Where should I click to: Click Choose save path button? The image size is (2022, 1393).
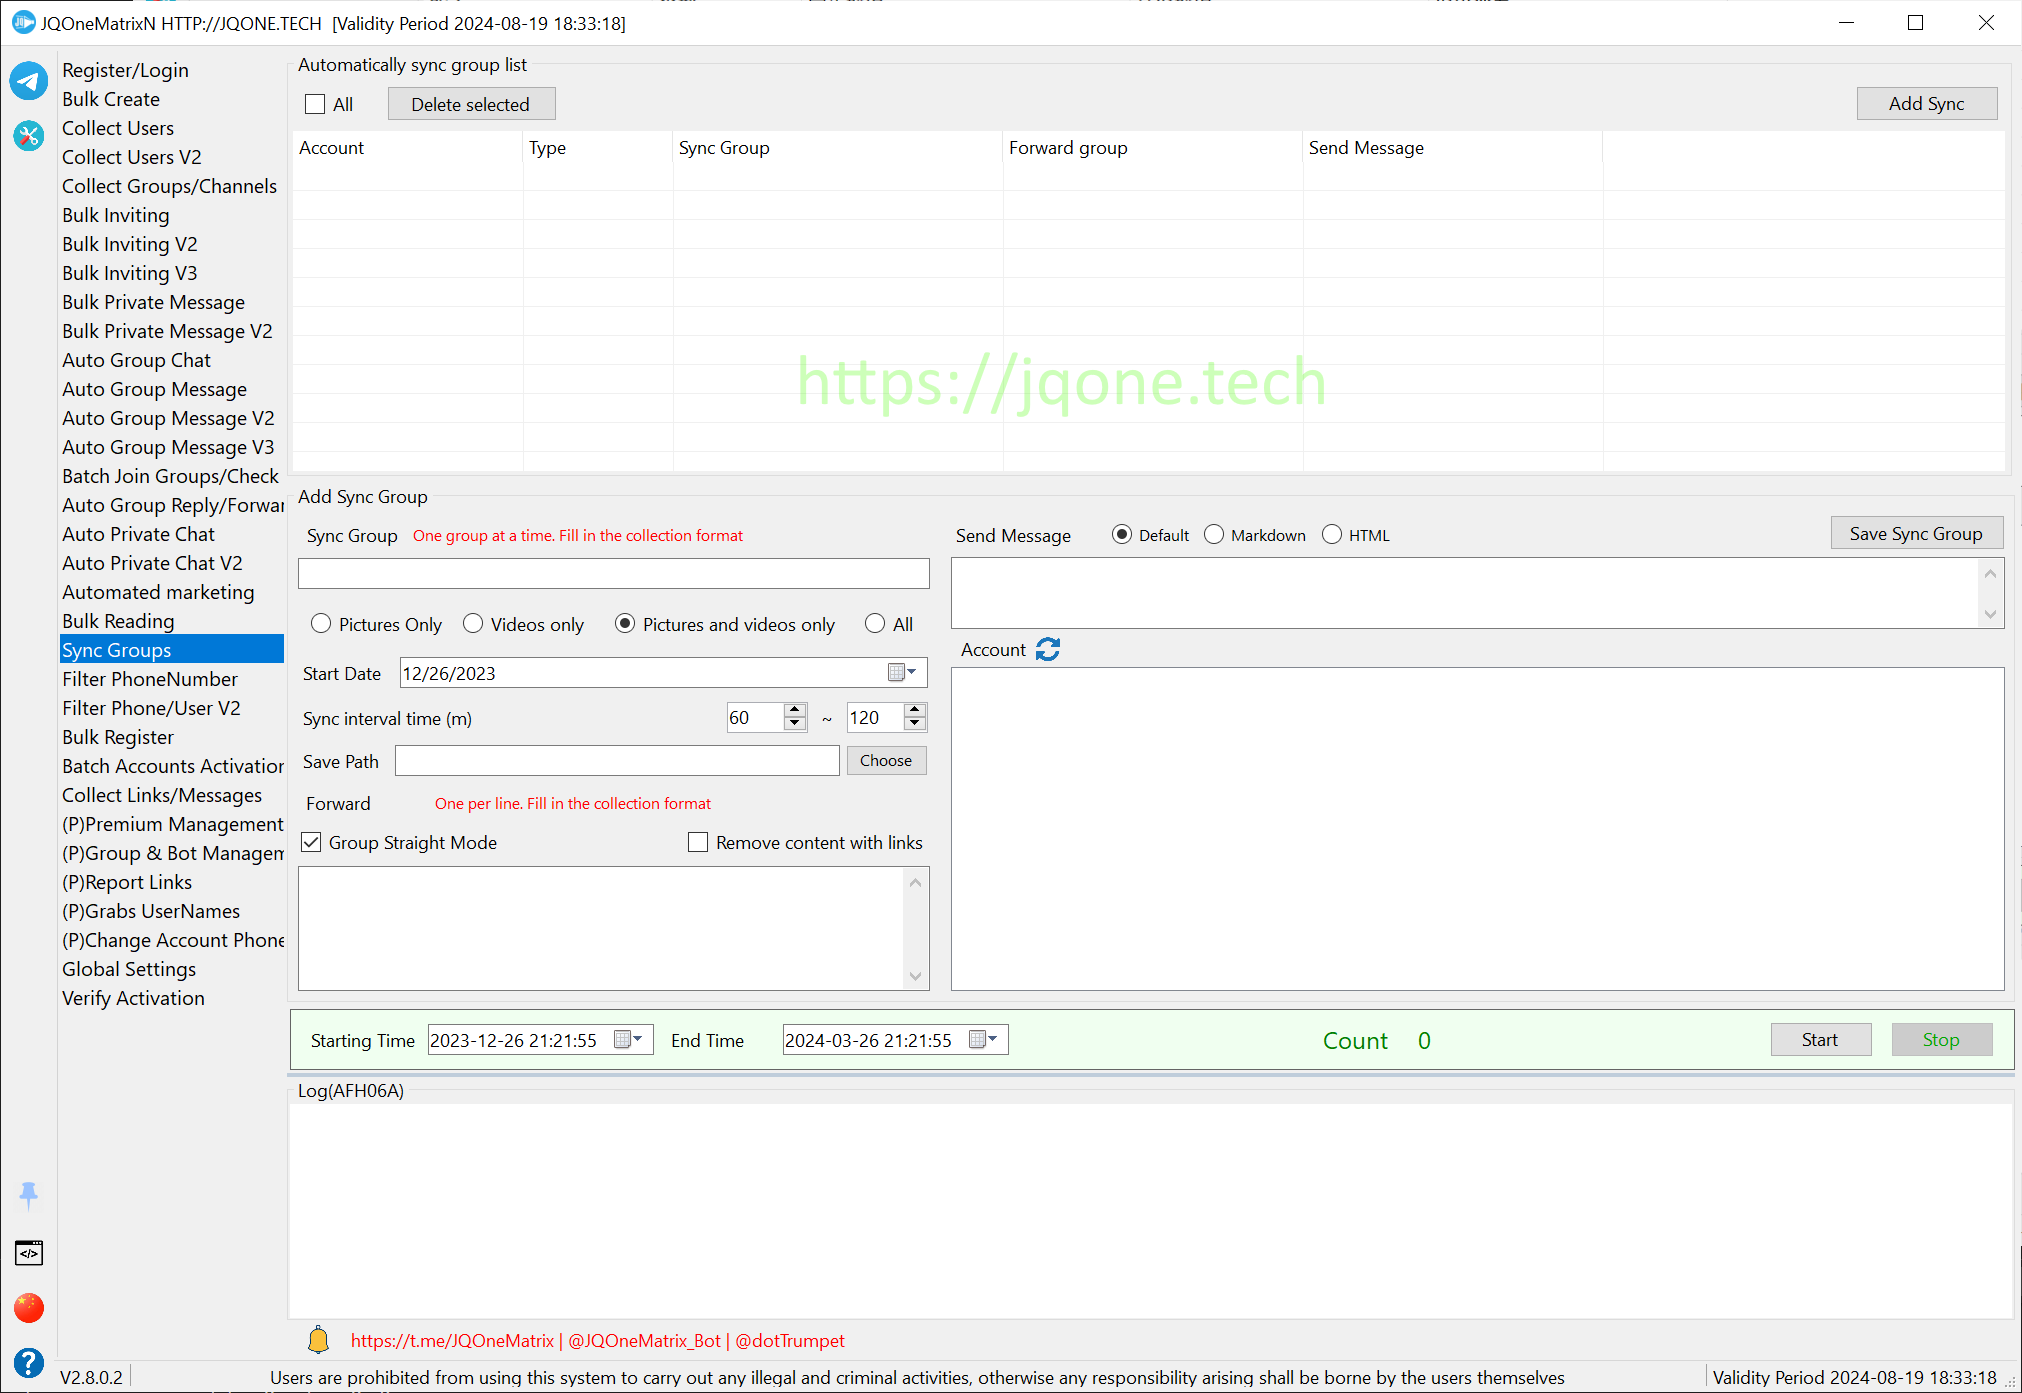pos(886,761)
